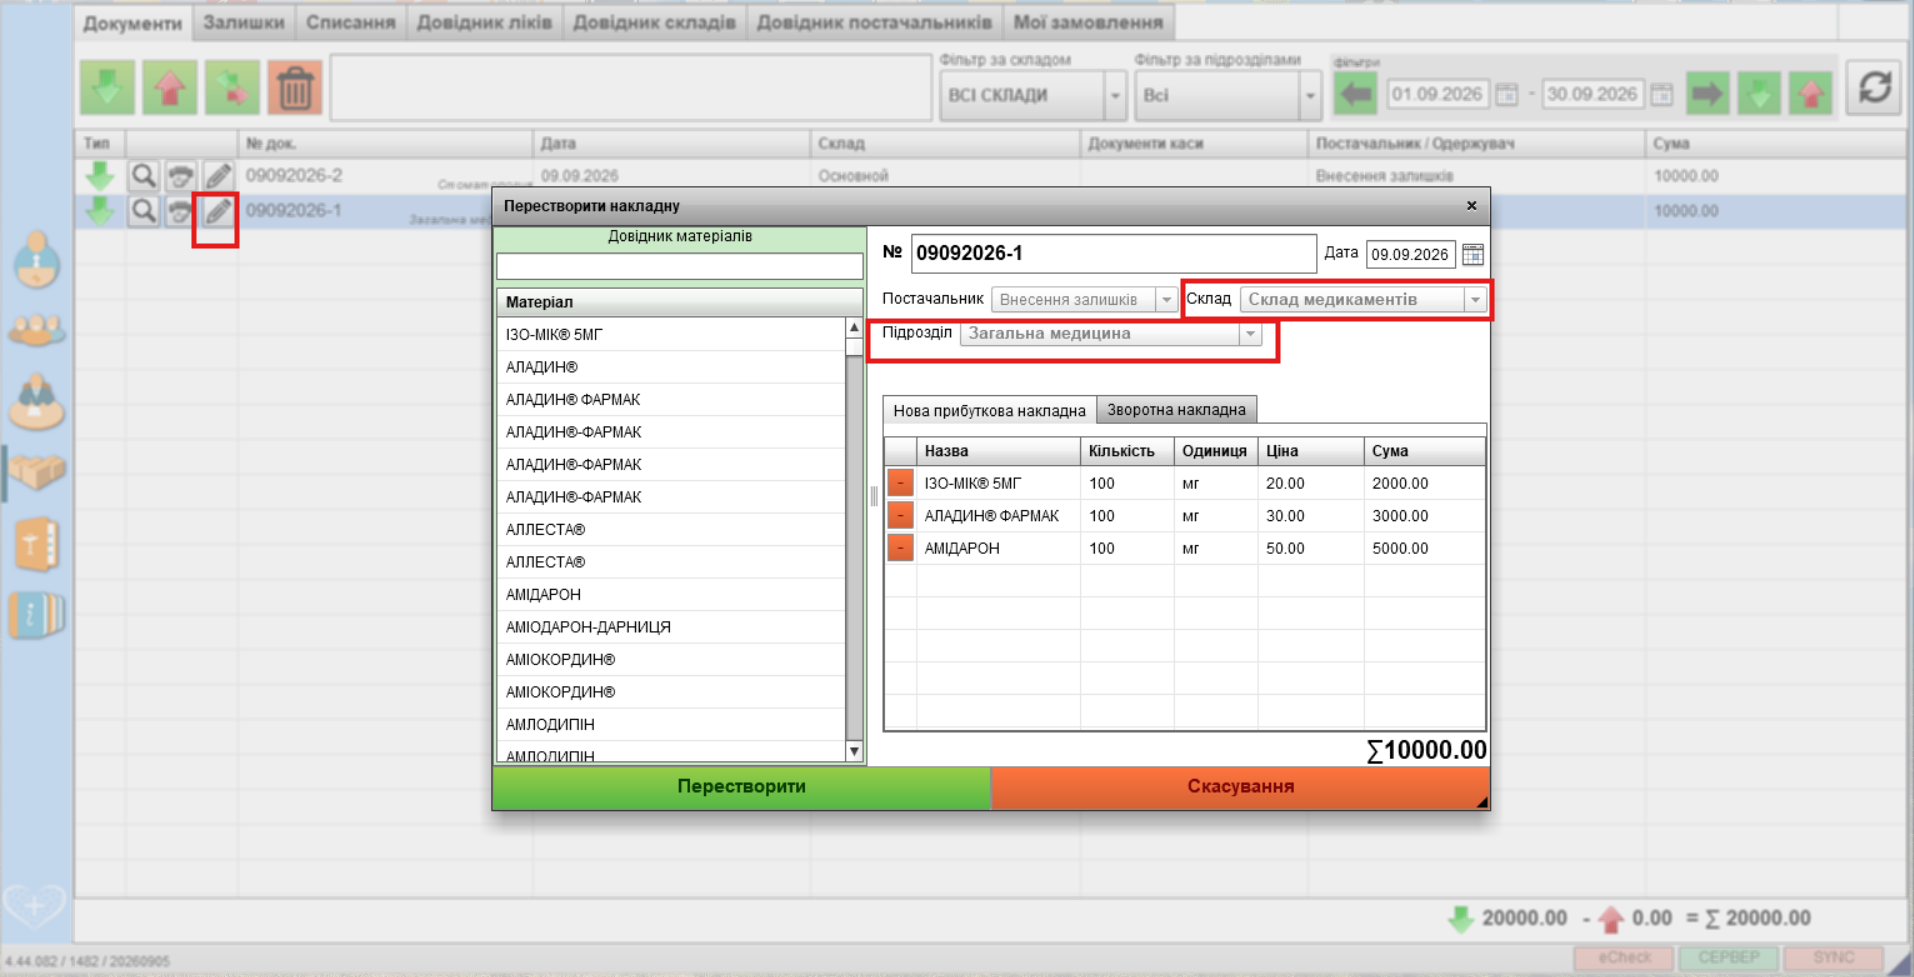Click the left arrow date filter icon

point(1356,95)
